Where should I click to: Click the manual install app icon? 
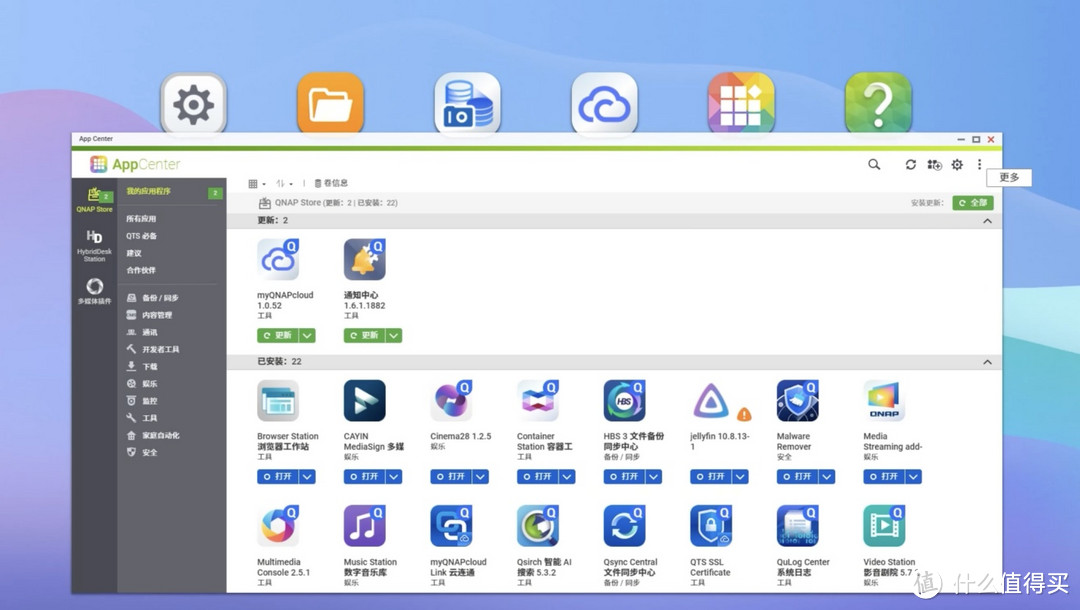click(934, 165)
